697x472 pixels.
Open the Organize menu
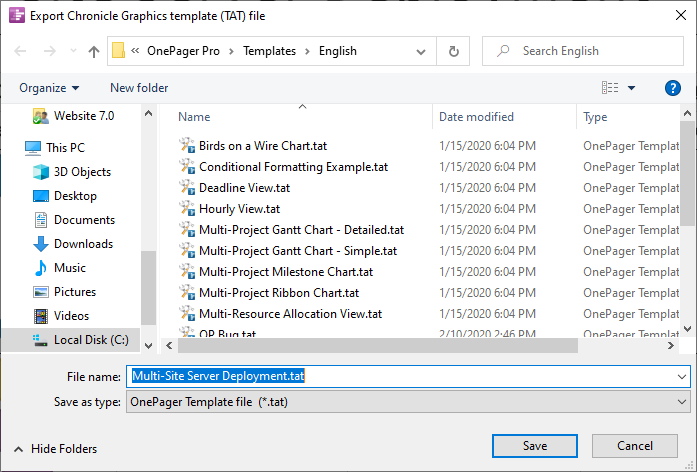[x=49, y=88]
